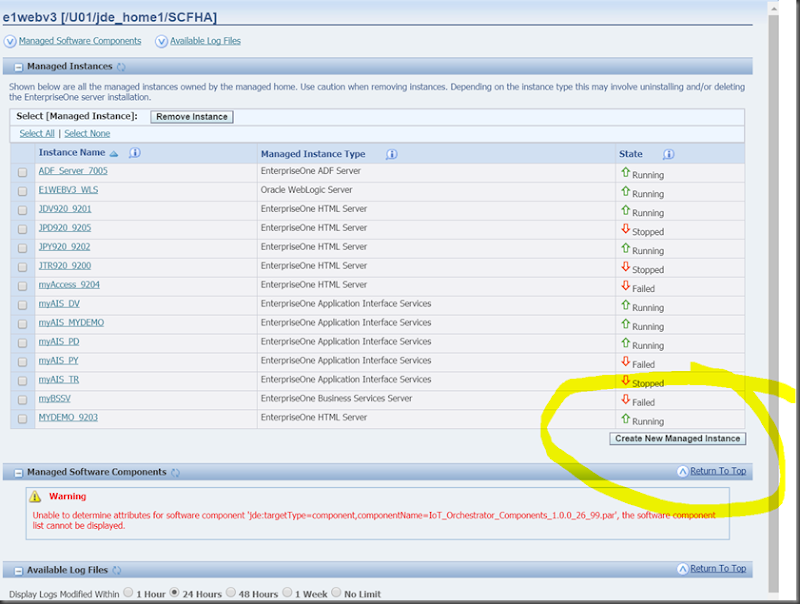Jump to Managed Software Components link at top
The image size is (800, 604).
(x=80, y=41)
